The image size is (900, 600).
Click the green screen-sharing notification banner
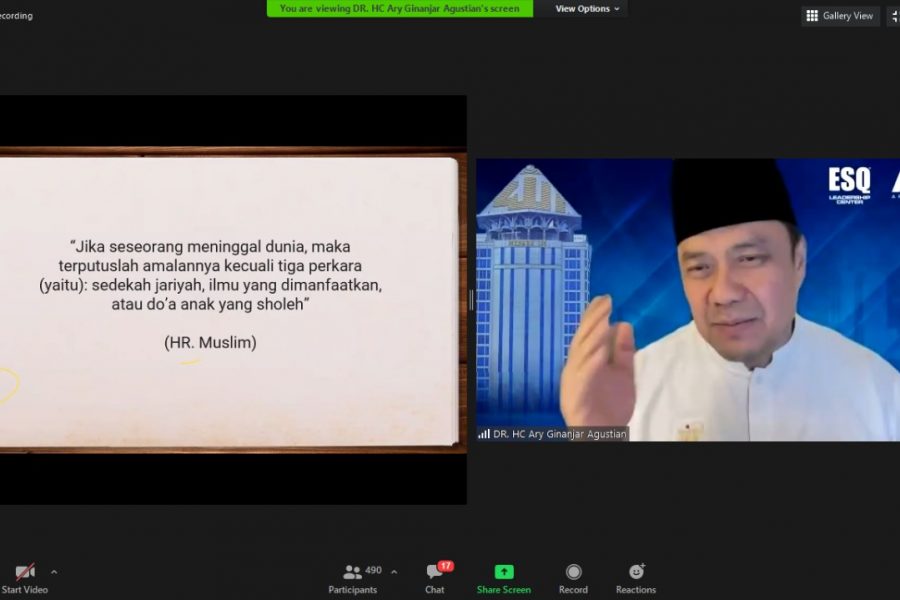click(400, 9)
